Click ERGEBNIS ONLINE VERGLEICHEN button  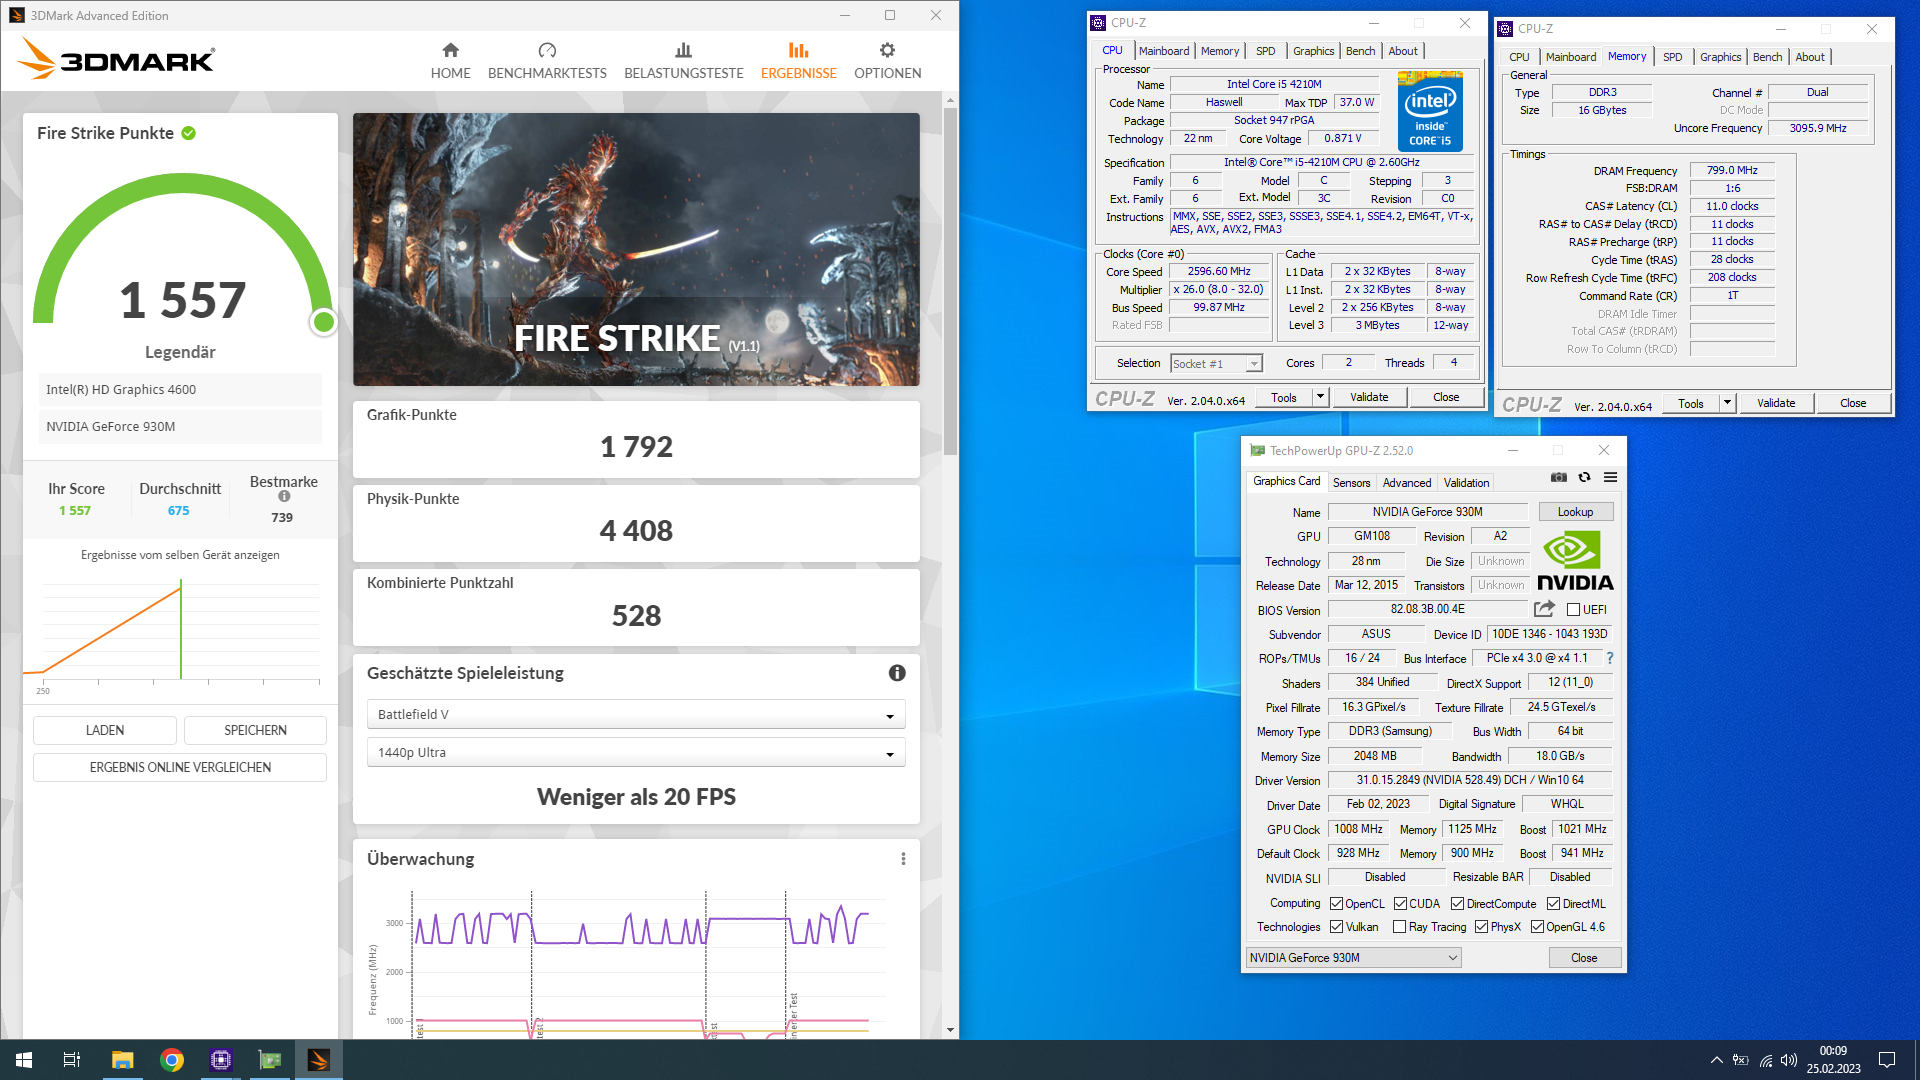[x=180, y=767]
